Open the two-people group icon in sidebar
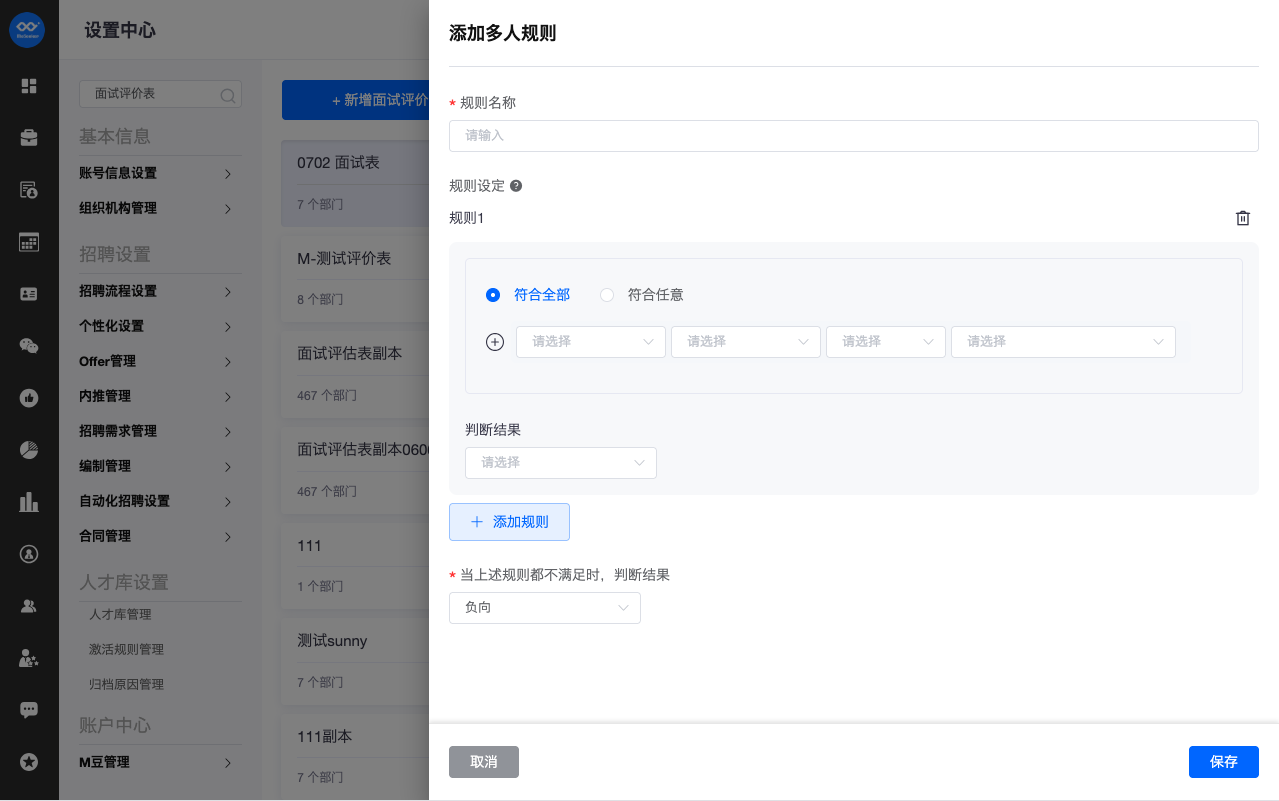1279x801 pixels. tap(29, 605)
